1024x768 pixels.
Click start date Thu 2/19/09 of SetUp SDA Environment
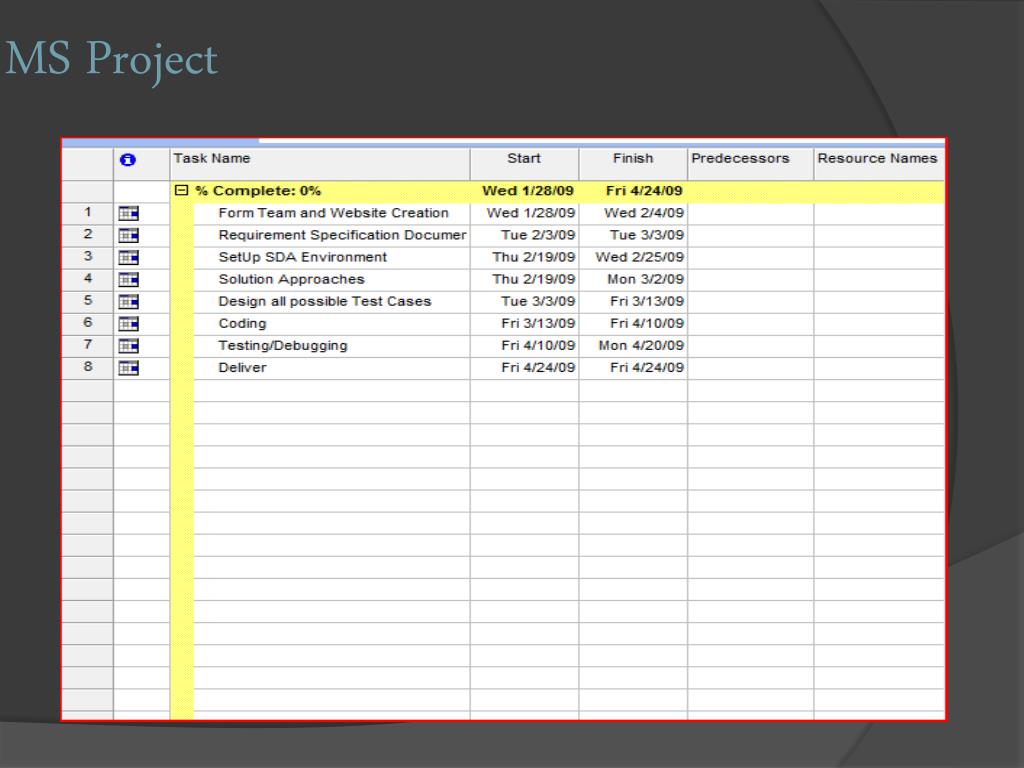534,257
